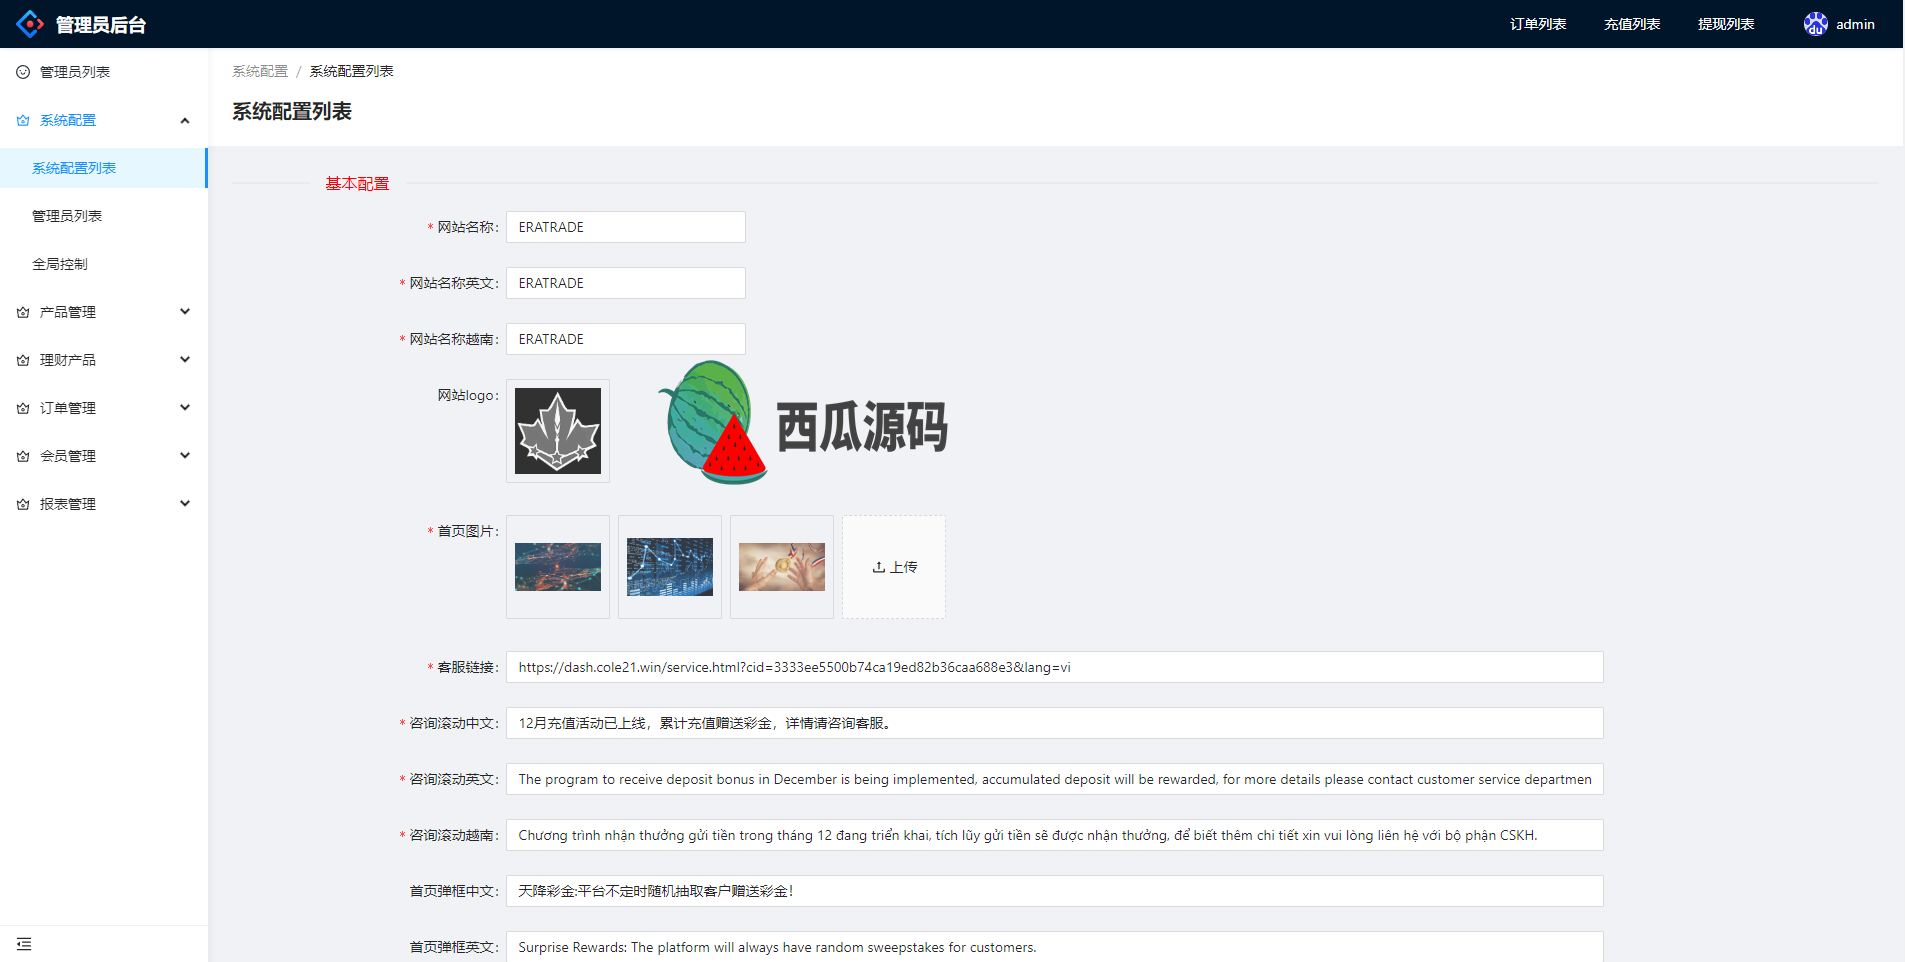Click 系统配置列表 breadcrumb text
1905x962 pixels.
pyautogui.click(x=351, y=71)
